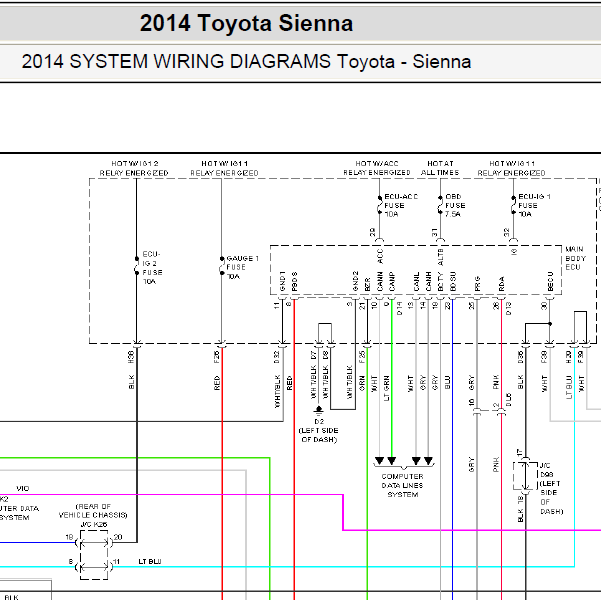The width and height of the screenshot is (601, 600).
Task: Click the 'HOT W/ ACC RELAY ENERGIZED' label
Action: pos(377,168)
